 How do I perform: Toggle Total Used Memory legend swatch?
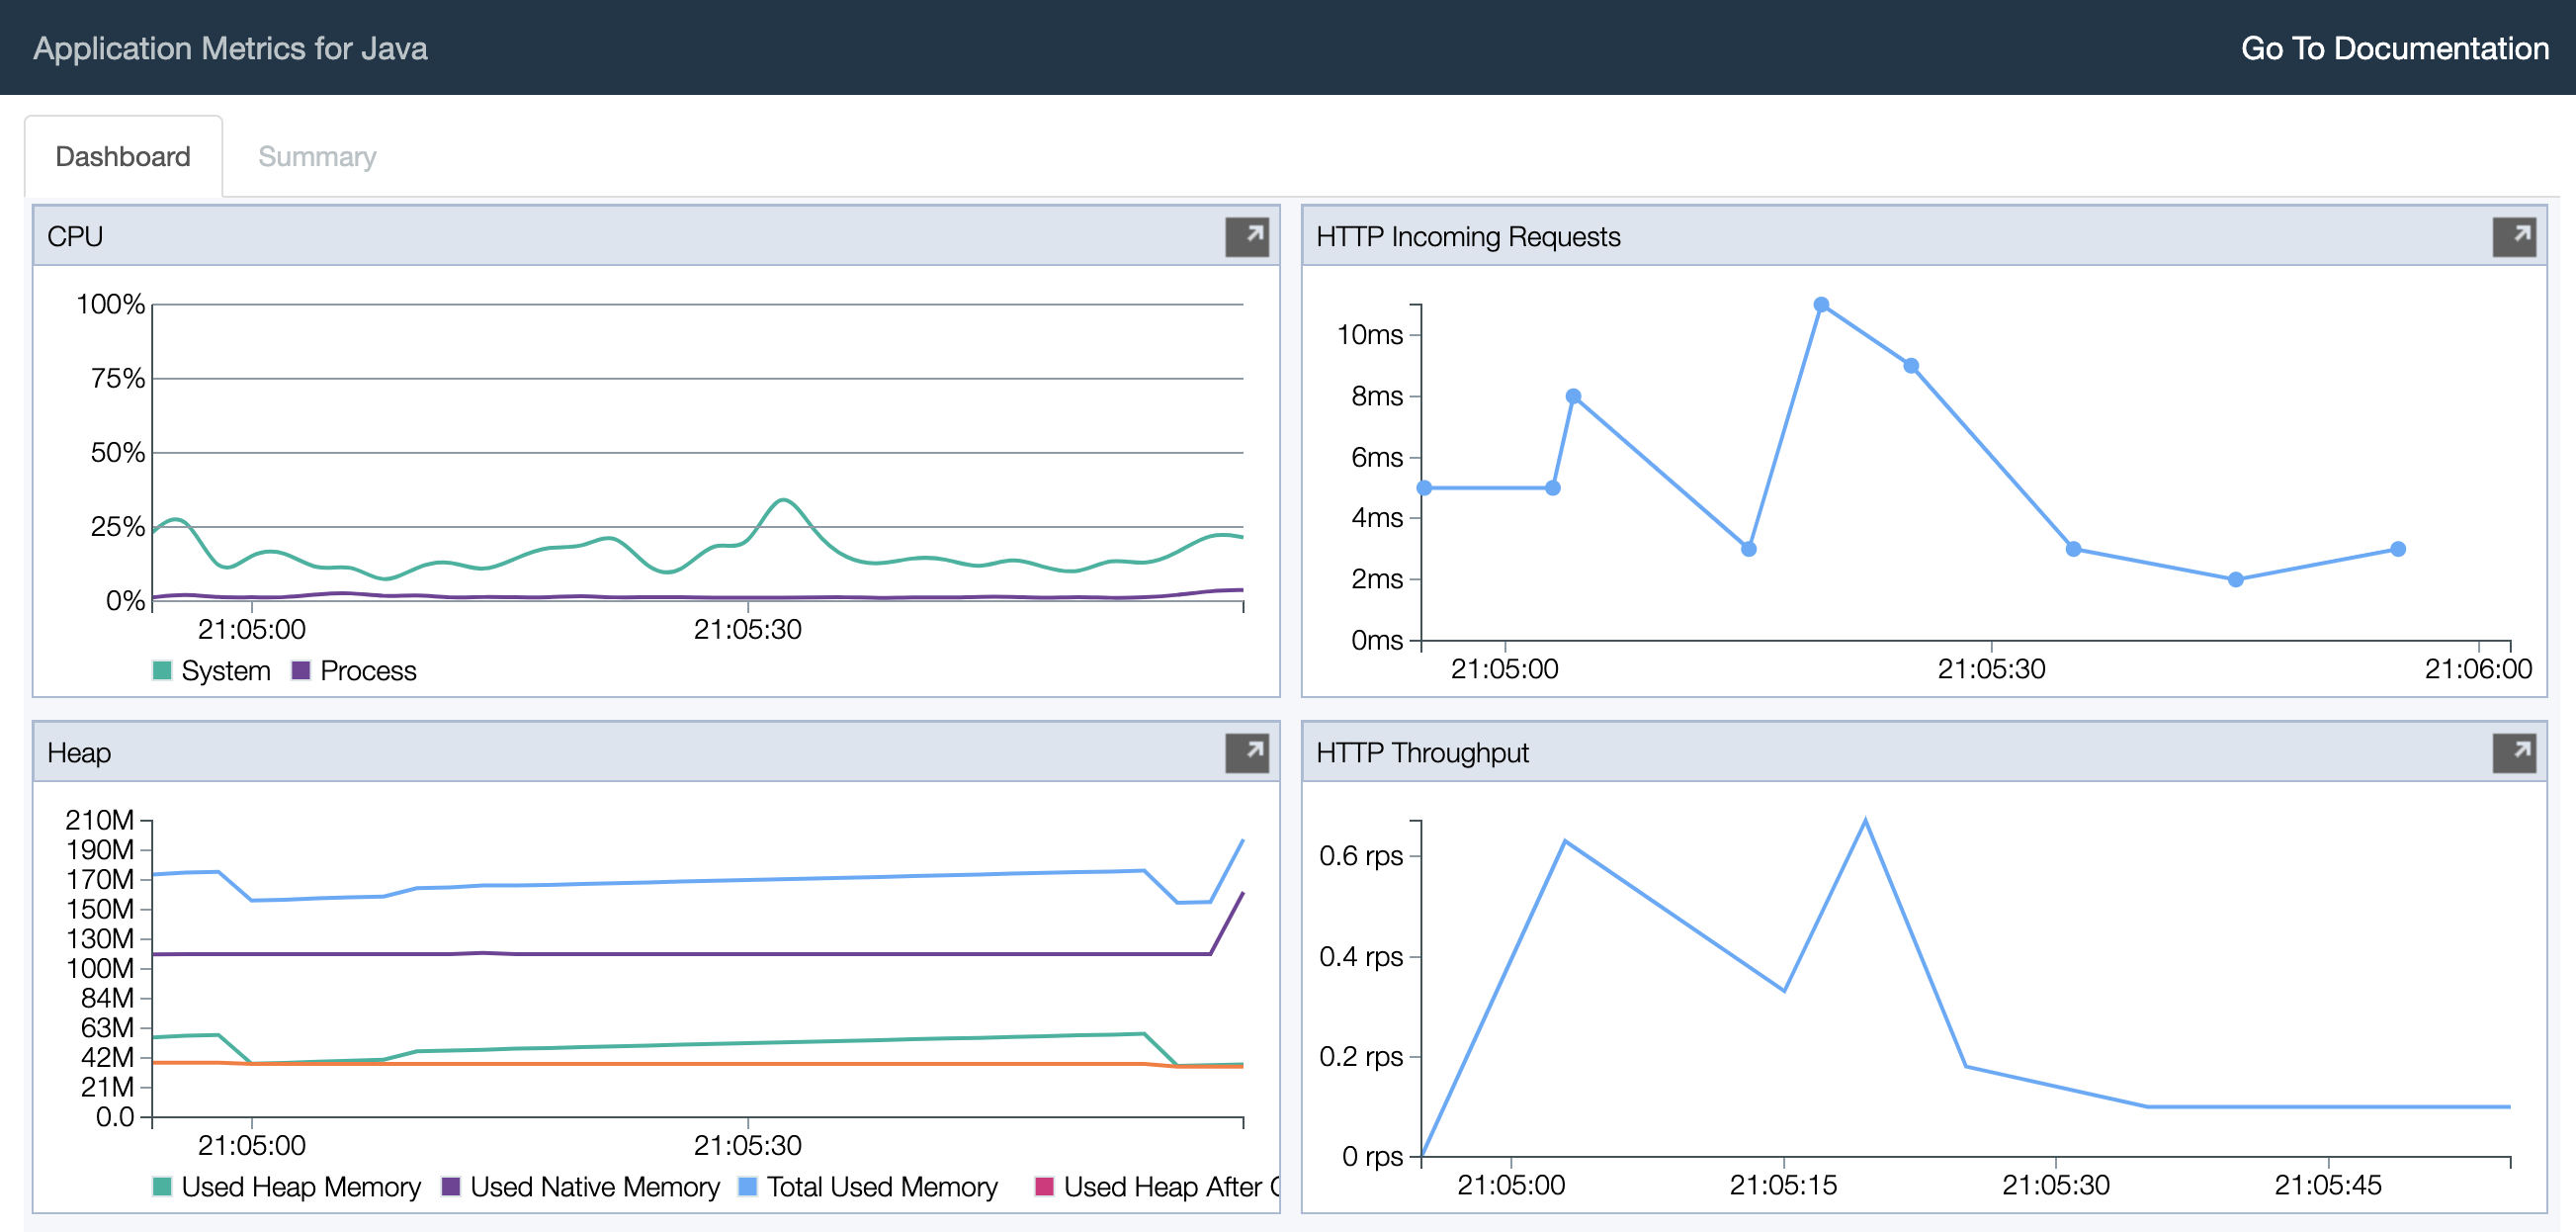coord(747,1186)
